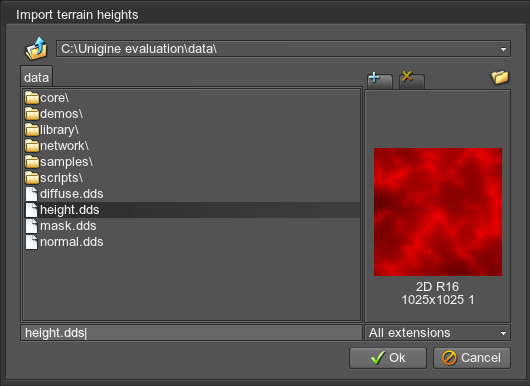Dismiss the dialog with Cancel
Viewport: 530px width, 386px height.
[472, 358]
